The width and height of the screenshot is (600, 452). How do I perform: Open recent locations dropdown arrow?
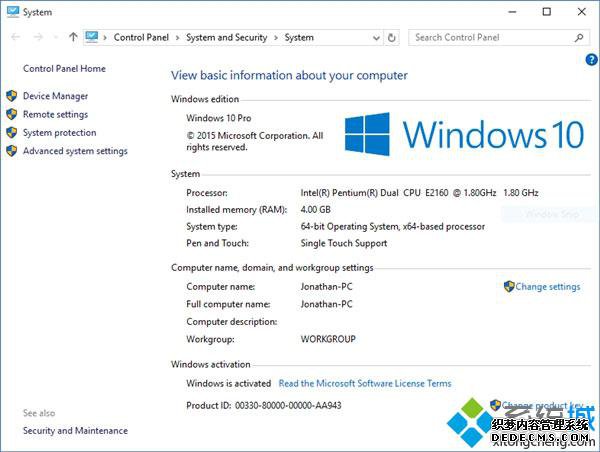click(x=56, y=37)
